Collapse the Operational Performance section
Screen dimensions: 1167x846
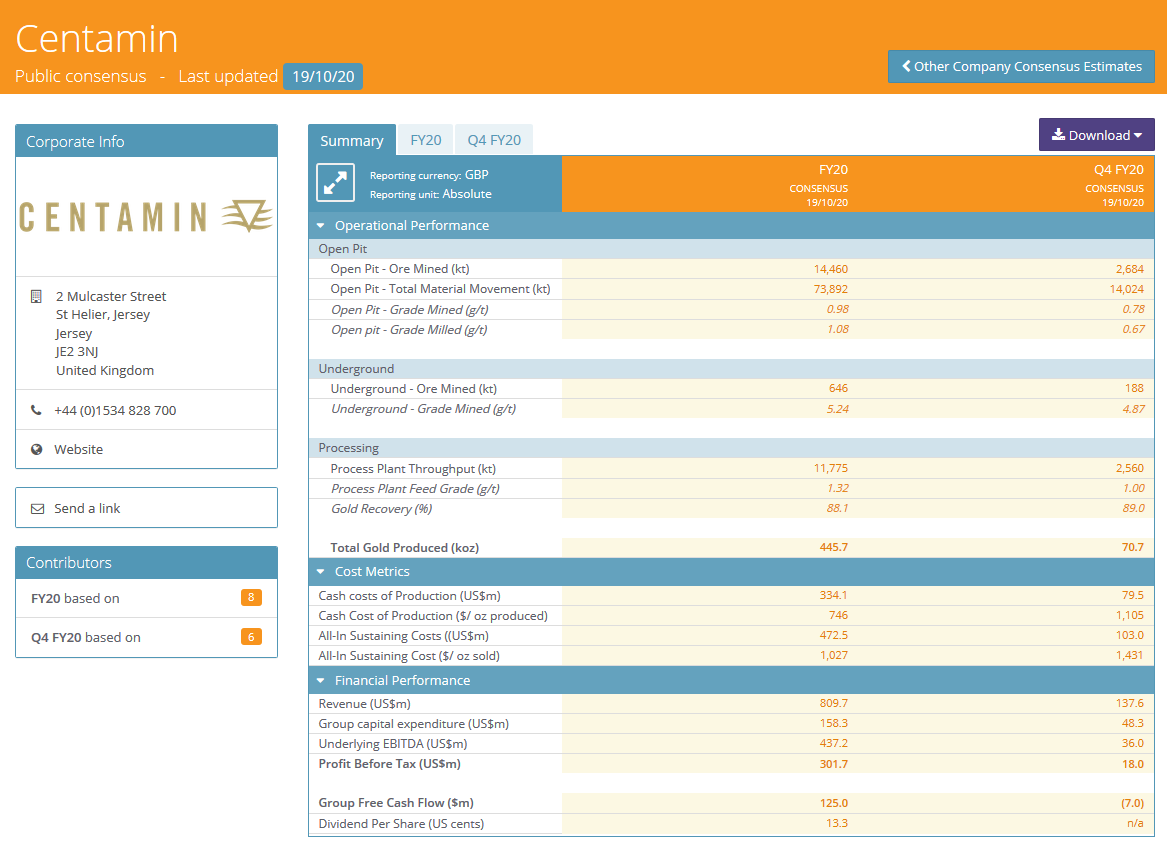coord(321,225)
